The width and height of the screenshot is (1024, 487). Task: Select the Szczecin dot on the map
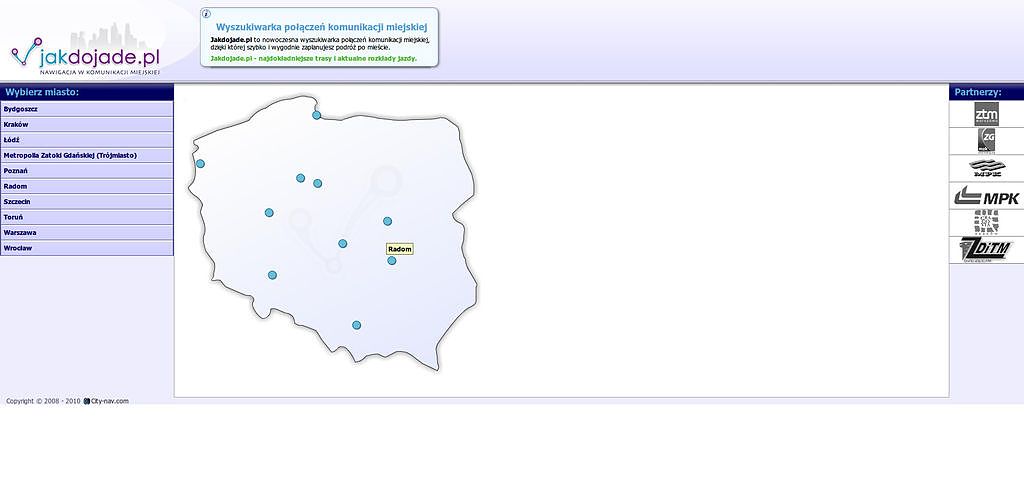click(200, 164)
